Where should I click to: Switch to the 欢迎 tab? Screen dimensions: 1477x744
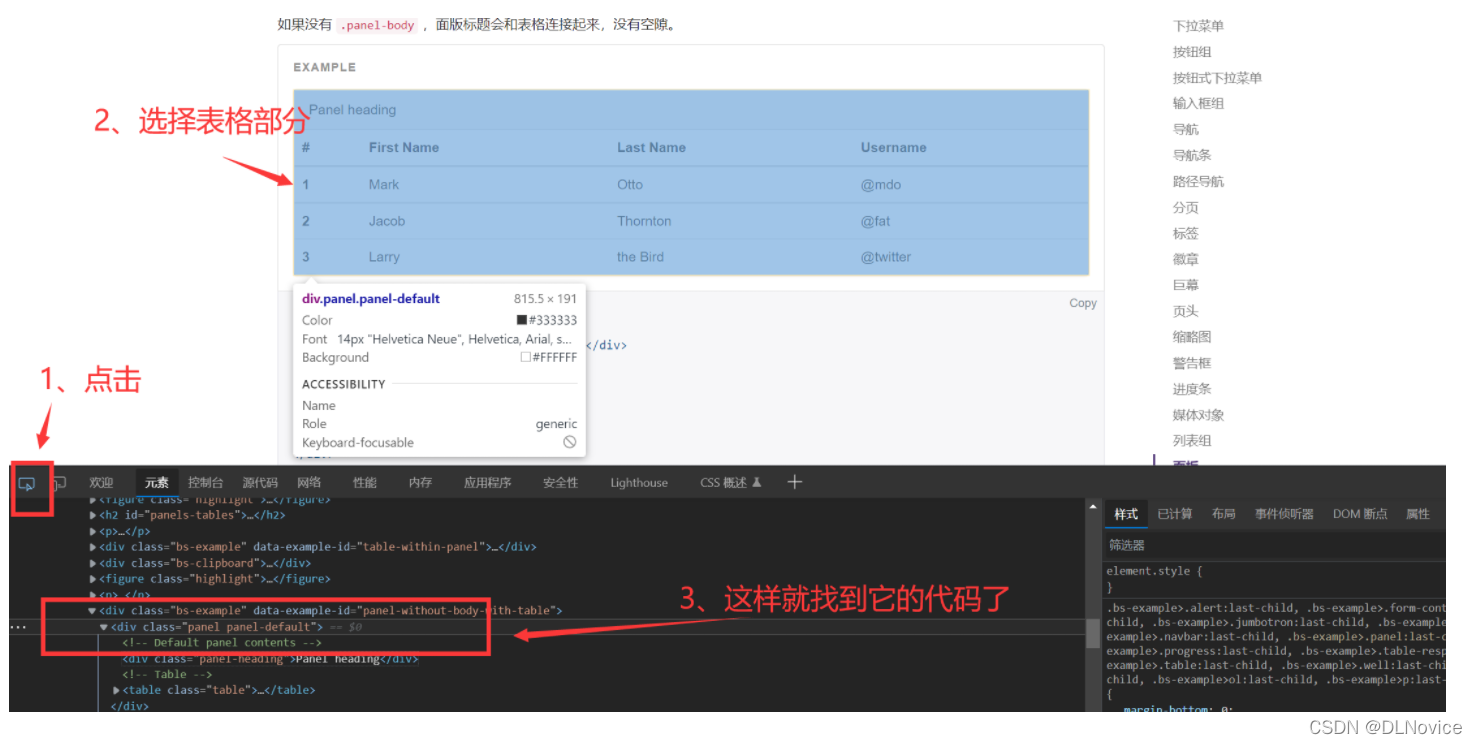[x=101, y=483]
